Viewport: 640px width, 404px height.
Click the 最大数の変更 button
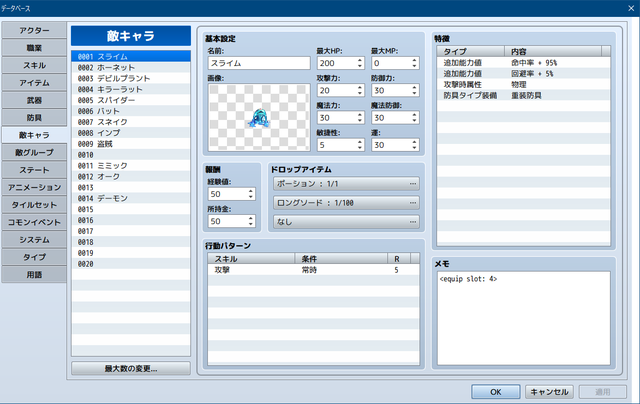click(131, 368)
